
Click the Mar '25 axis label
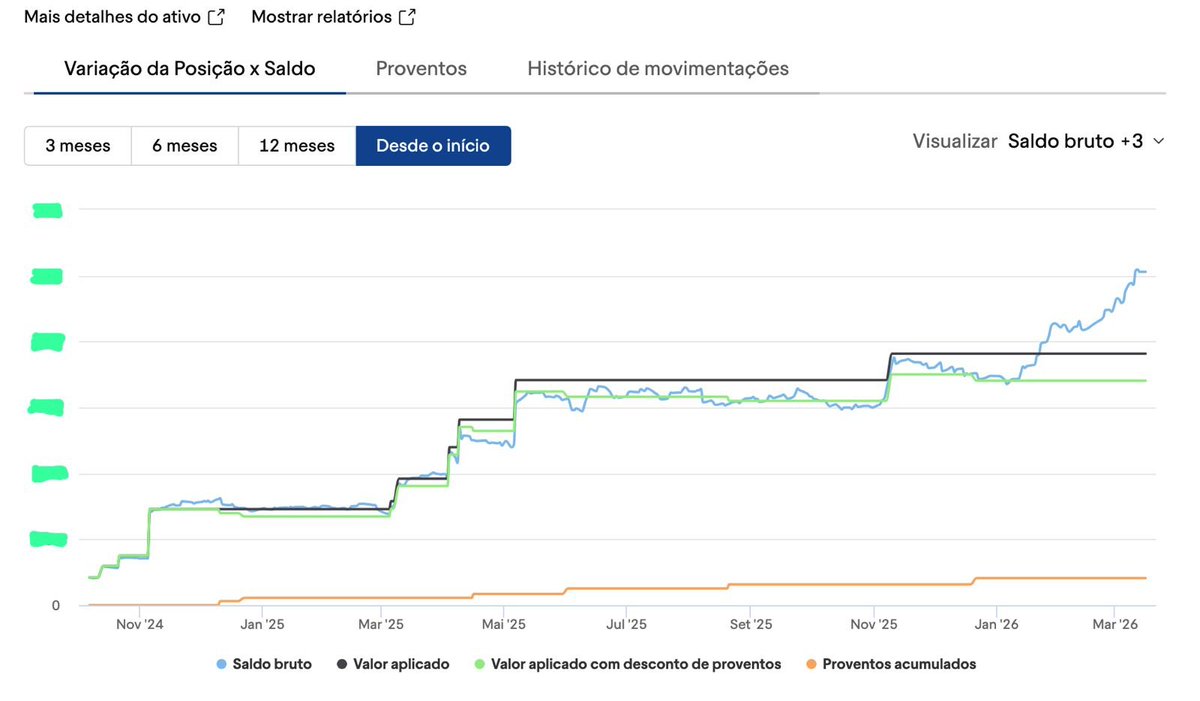[380, 624]
